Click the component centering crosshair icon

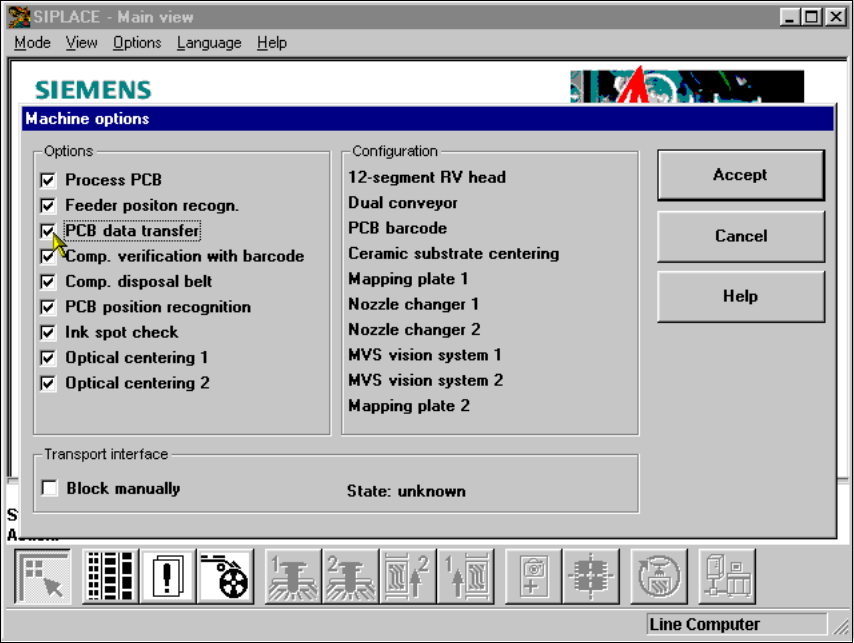tap(591, 577)
